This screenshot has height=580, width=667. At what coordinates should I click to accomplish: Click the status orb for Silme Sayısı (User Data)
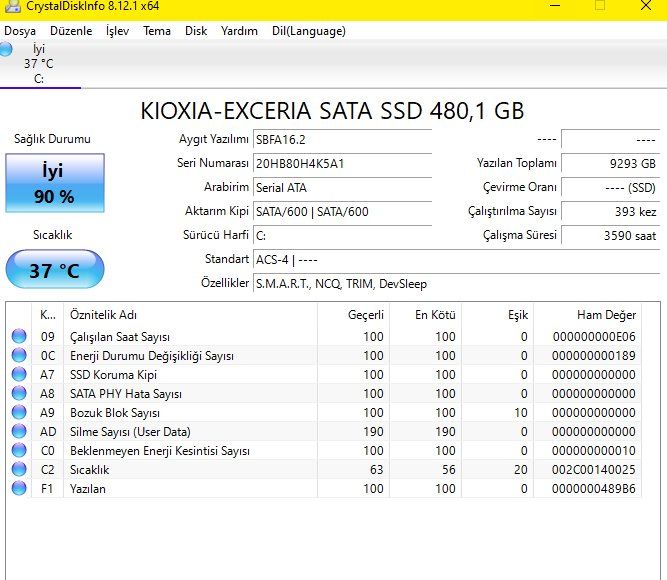pyautogui.click(x=19, y=431)
